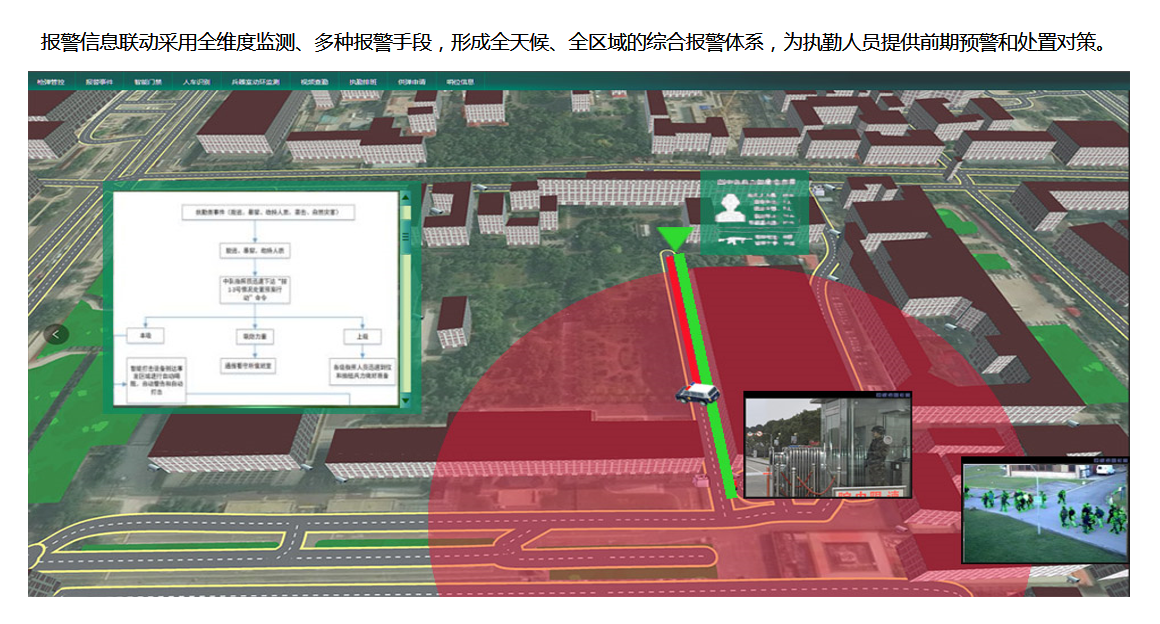This screenshot has height=624, width=1160.
Task: Open the 执勤排班 tab
Action: pos(363,82)
